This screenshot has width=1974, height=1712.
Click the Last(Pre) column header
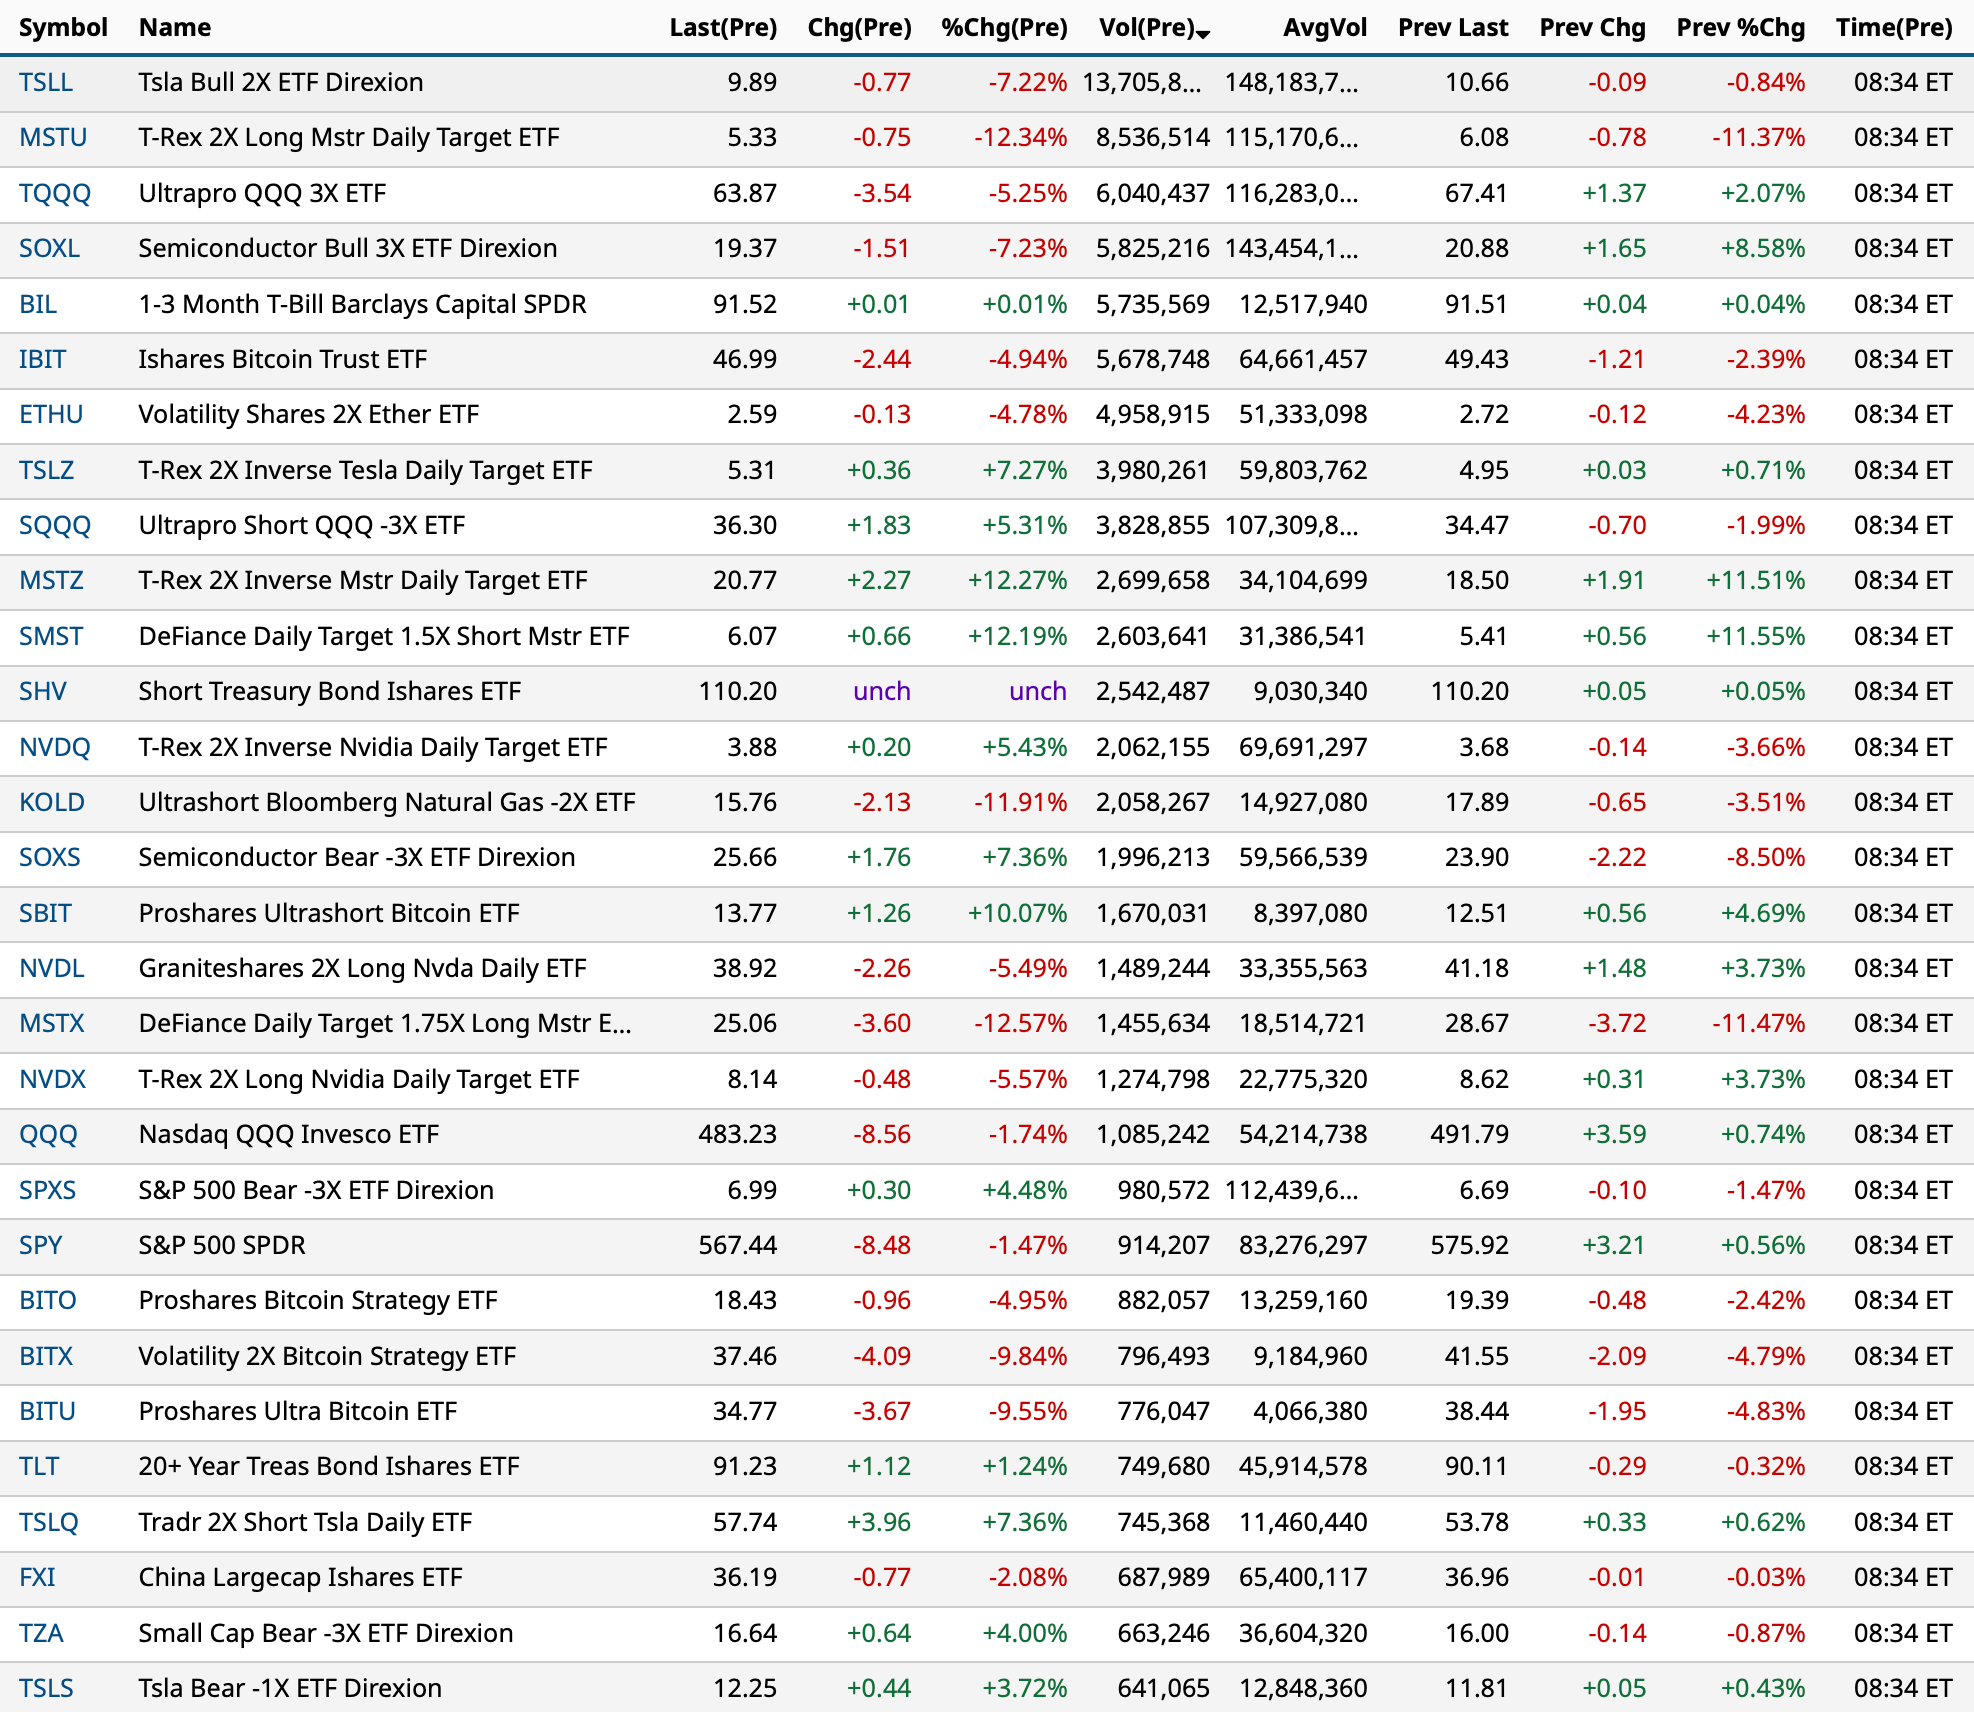pyautogui.click(x=723, y=27)
